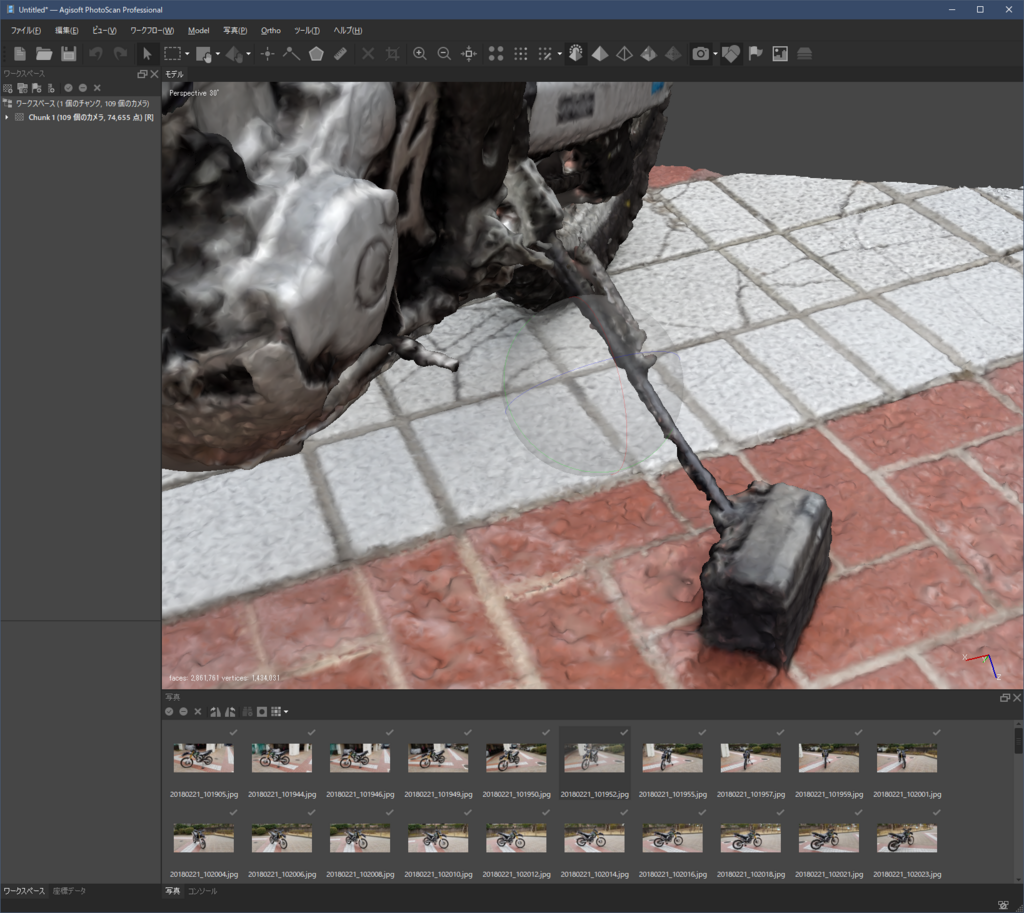Pick the Ruler measurement tool
1024x913 pixels.
point(340,54)
